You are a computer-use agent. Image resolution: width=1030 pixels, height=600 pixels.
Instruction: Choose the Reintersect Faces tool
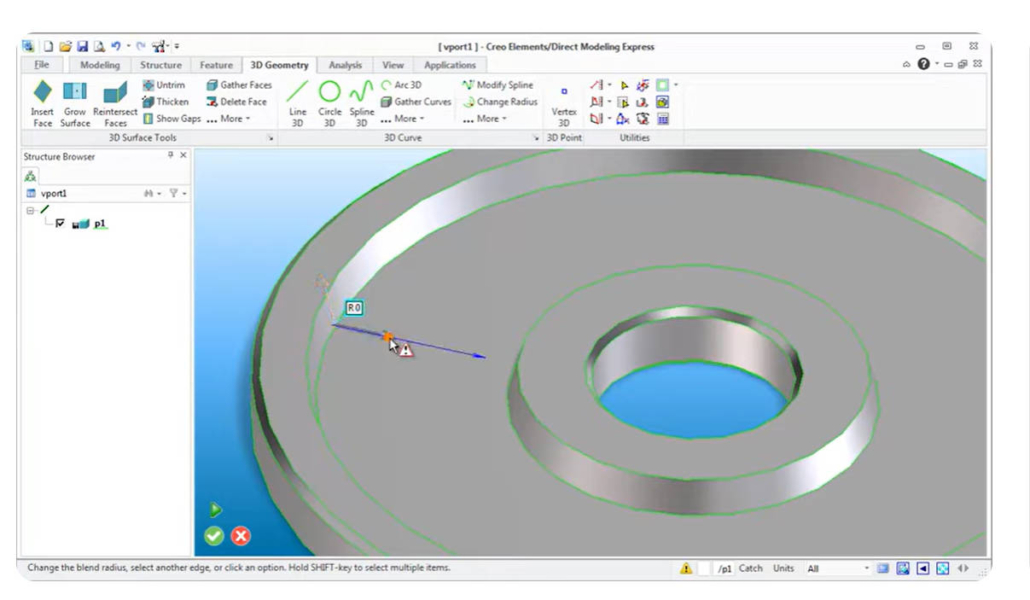pos(115,102)
